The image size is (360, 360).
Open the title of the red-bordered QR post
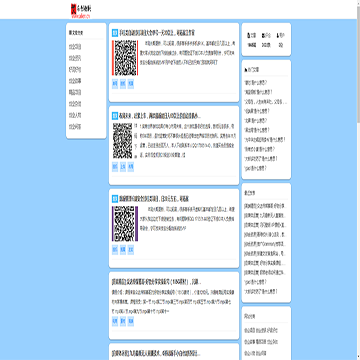click(x=157, y=33)
